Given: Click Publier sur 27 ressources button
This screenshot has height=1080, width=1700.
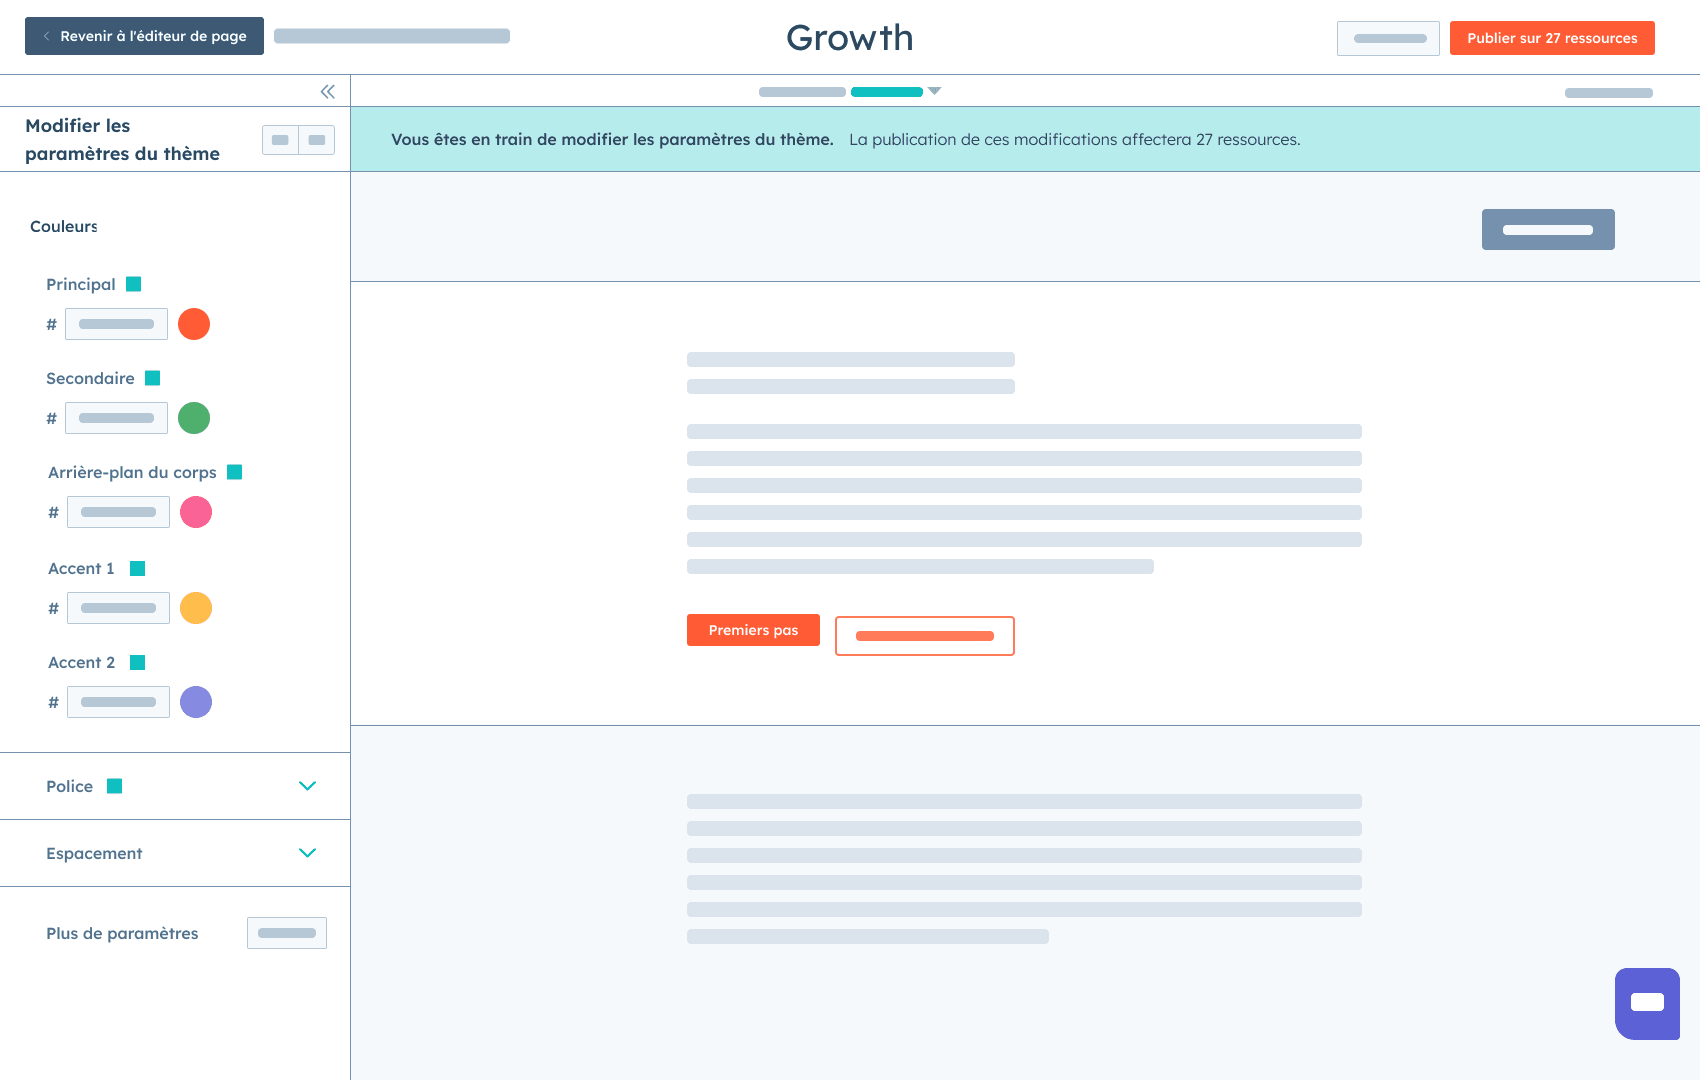Looking at the screenshot, I should coord(1552,38).
